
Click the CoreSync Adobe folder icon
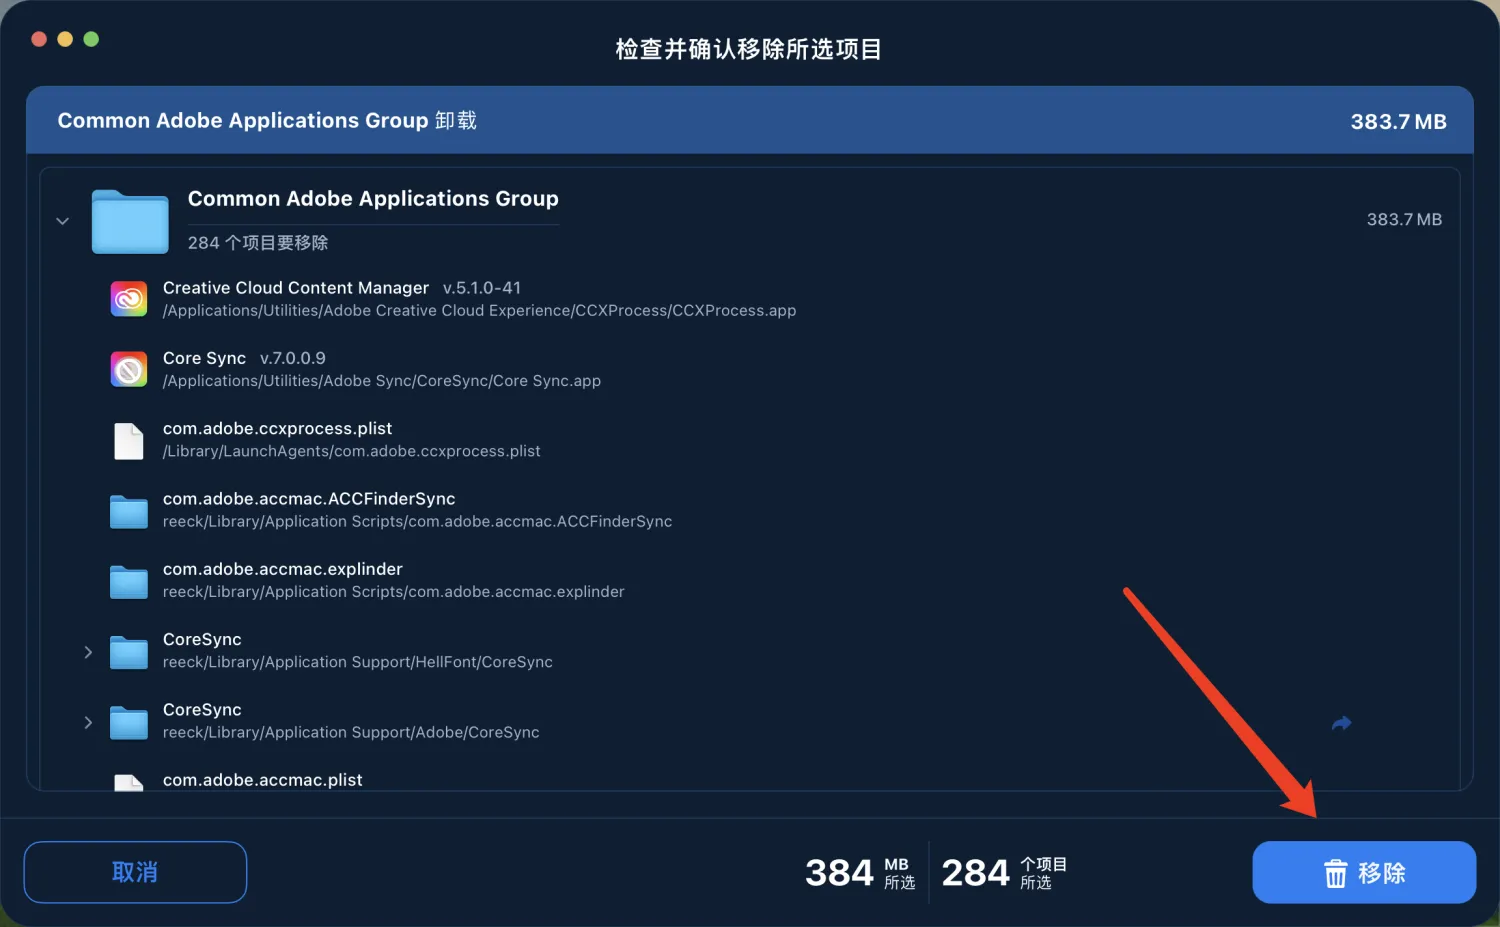pyautogui.click(x=128, y=721)
